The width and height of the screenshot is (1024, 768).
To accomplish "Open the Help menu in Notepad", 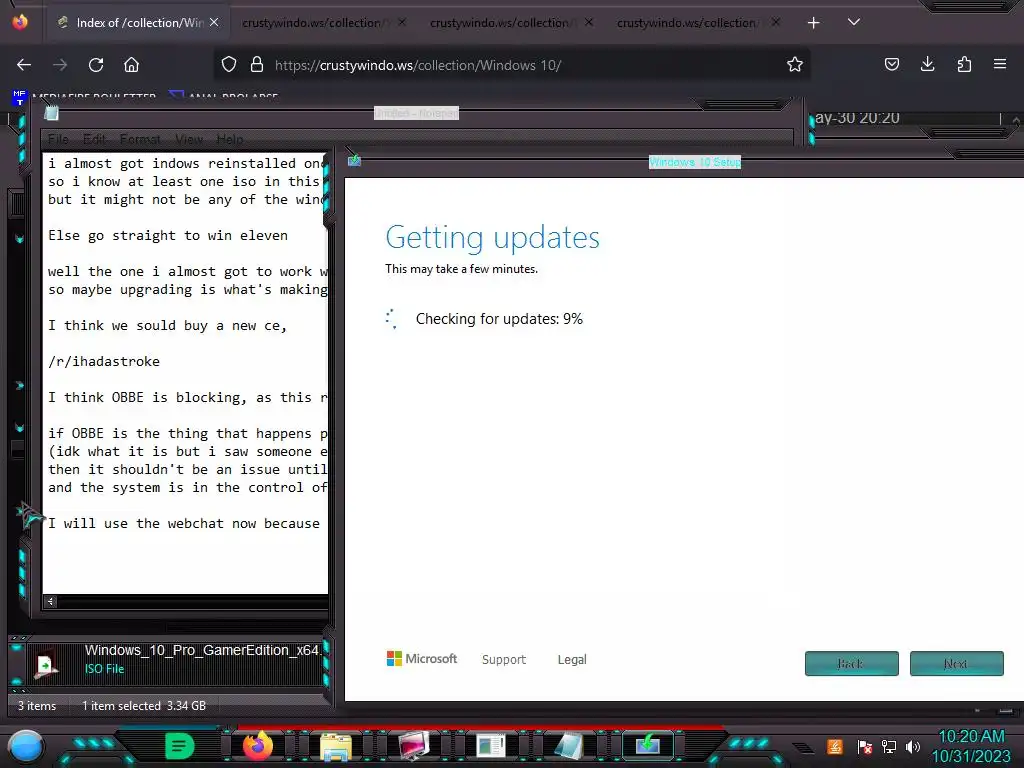I will tap(230, 139).
